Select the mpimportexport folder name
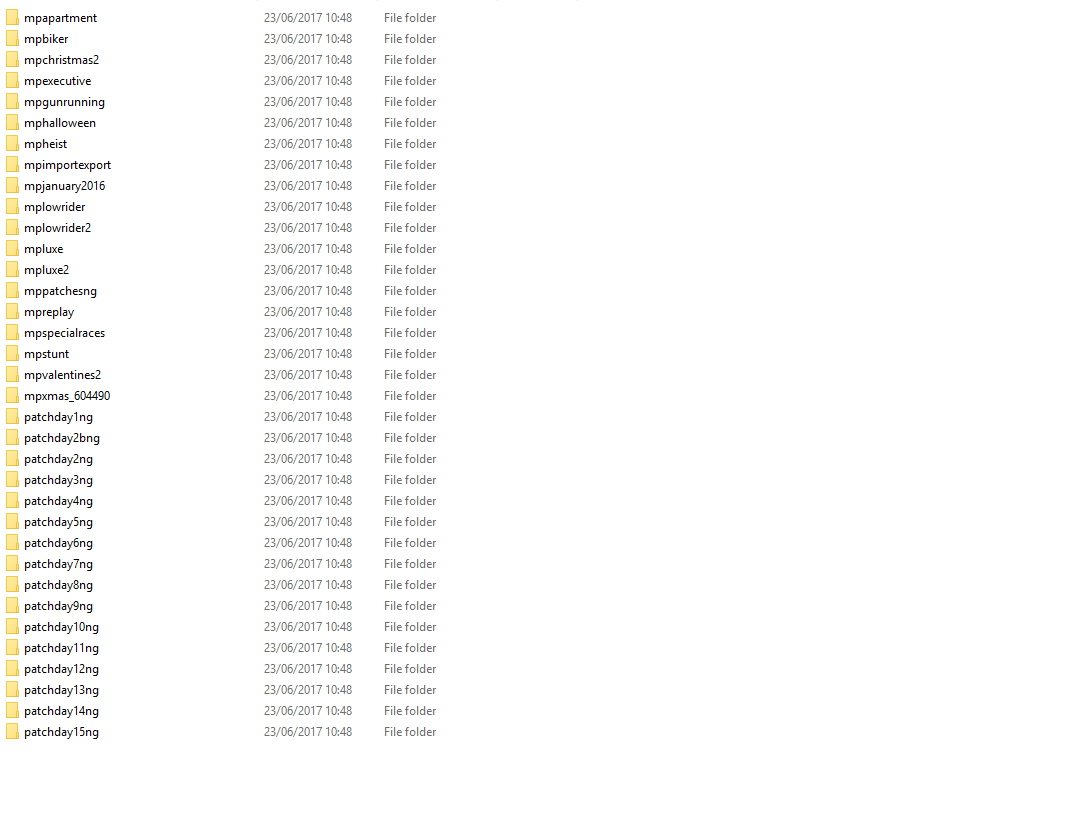1084x824 pixels. pyautogui.click(x=67, y=165)
